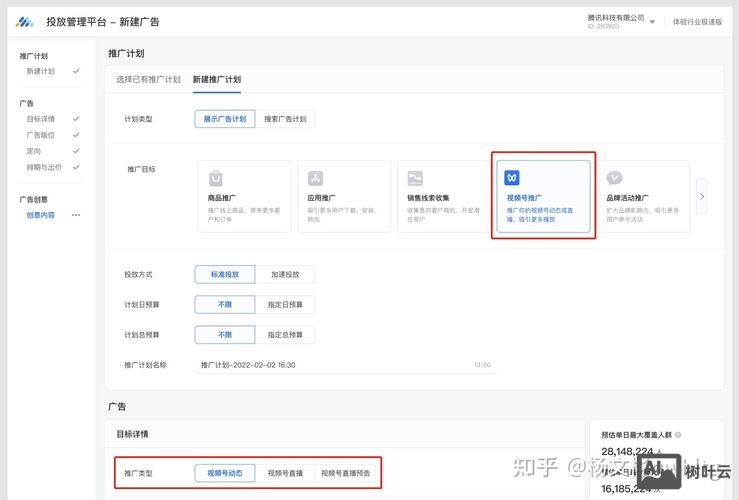Click the 体验行业极速版 link

pyautogui.click(x=697, y=22)
